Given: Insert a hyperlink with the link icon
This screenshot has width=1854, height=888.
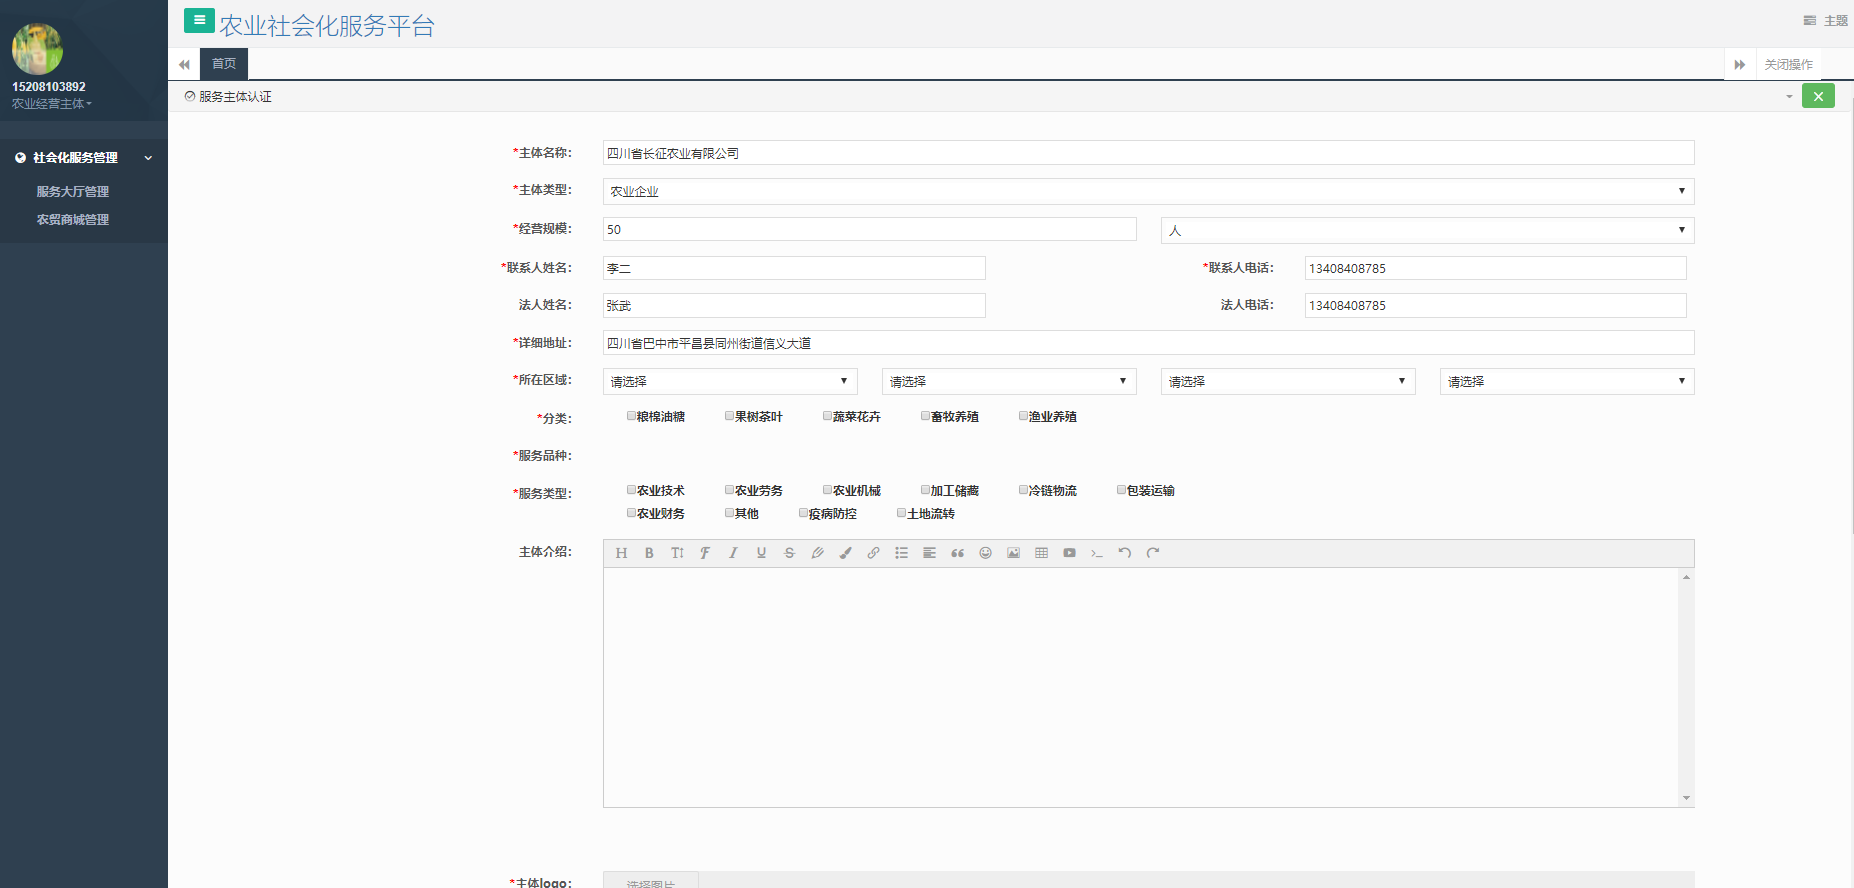Looking at the screenshot, I should [x=873, y=553].
